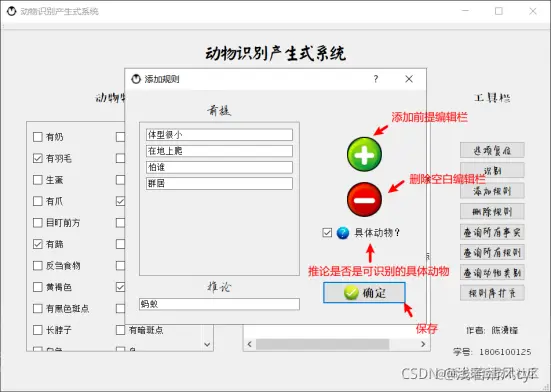This screenshot has height=392, width=551.
Task: Click the 查询所有事实 toolbar button
Action: 492,232
